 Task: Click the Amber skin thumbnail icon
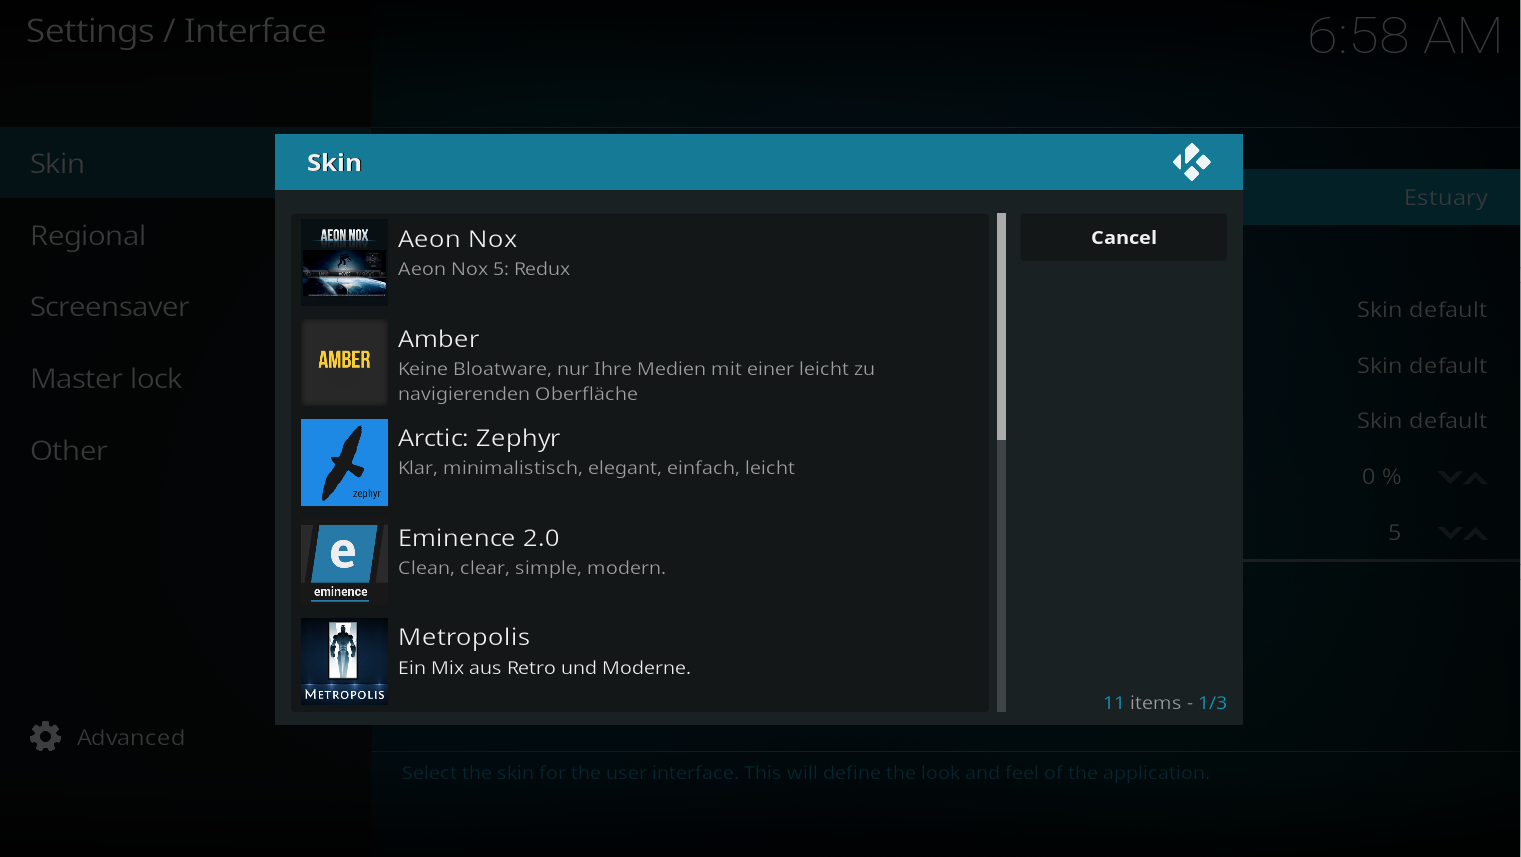tap(344, 362)
